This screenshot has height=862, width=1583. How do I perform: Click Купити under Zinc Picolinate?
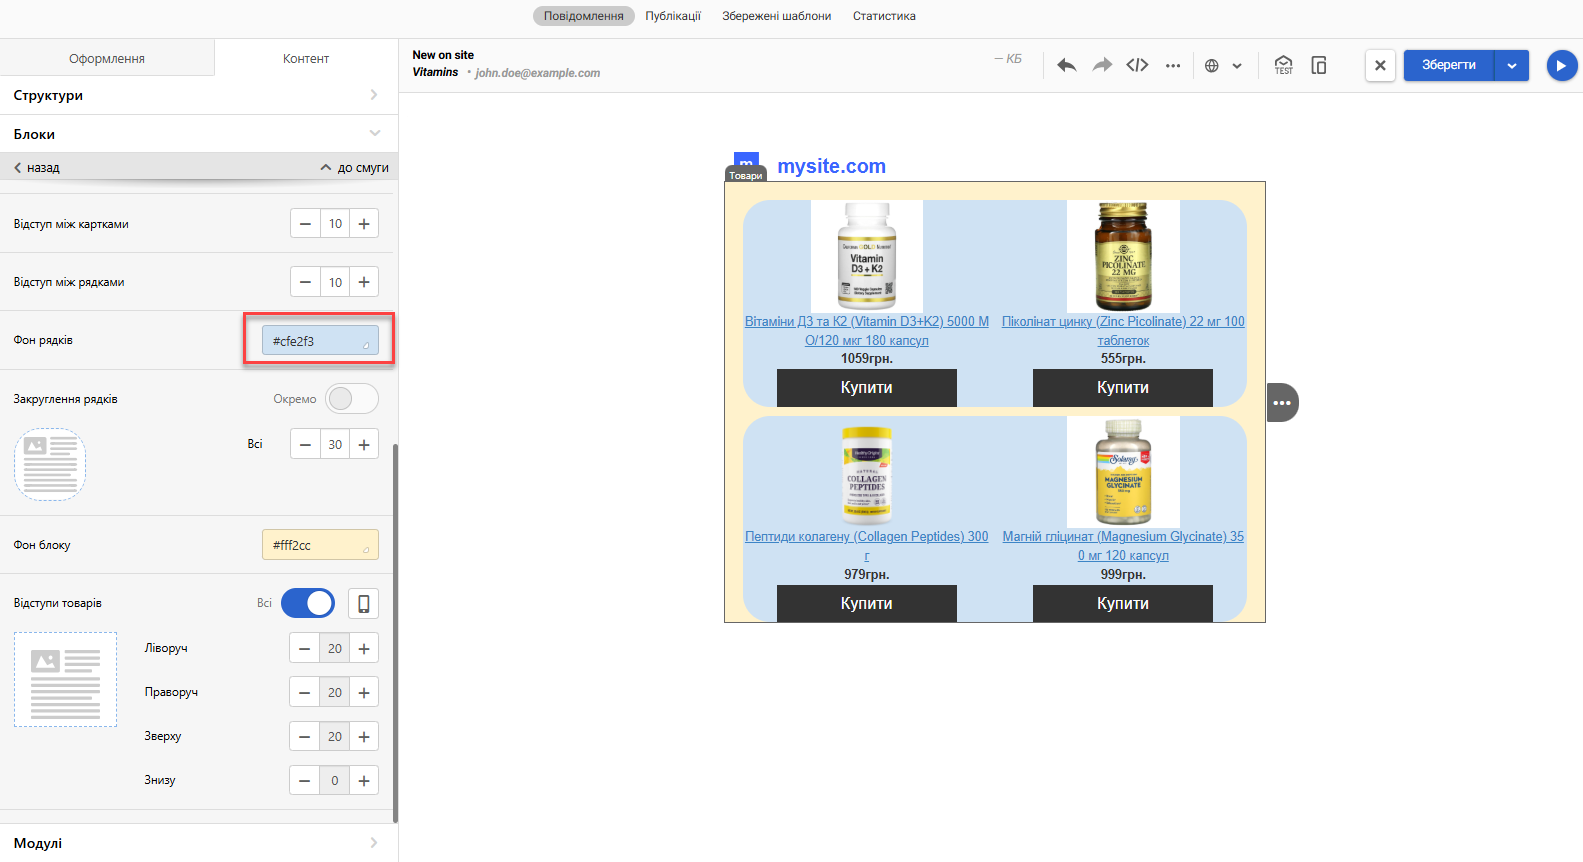[1123, 388]
